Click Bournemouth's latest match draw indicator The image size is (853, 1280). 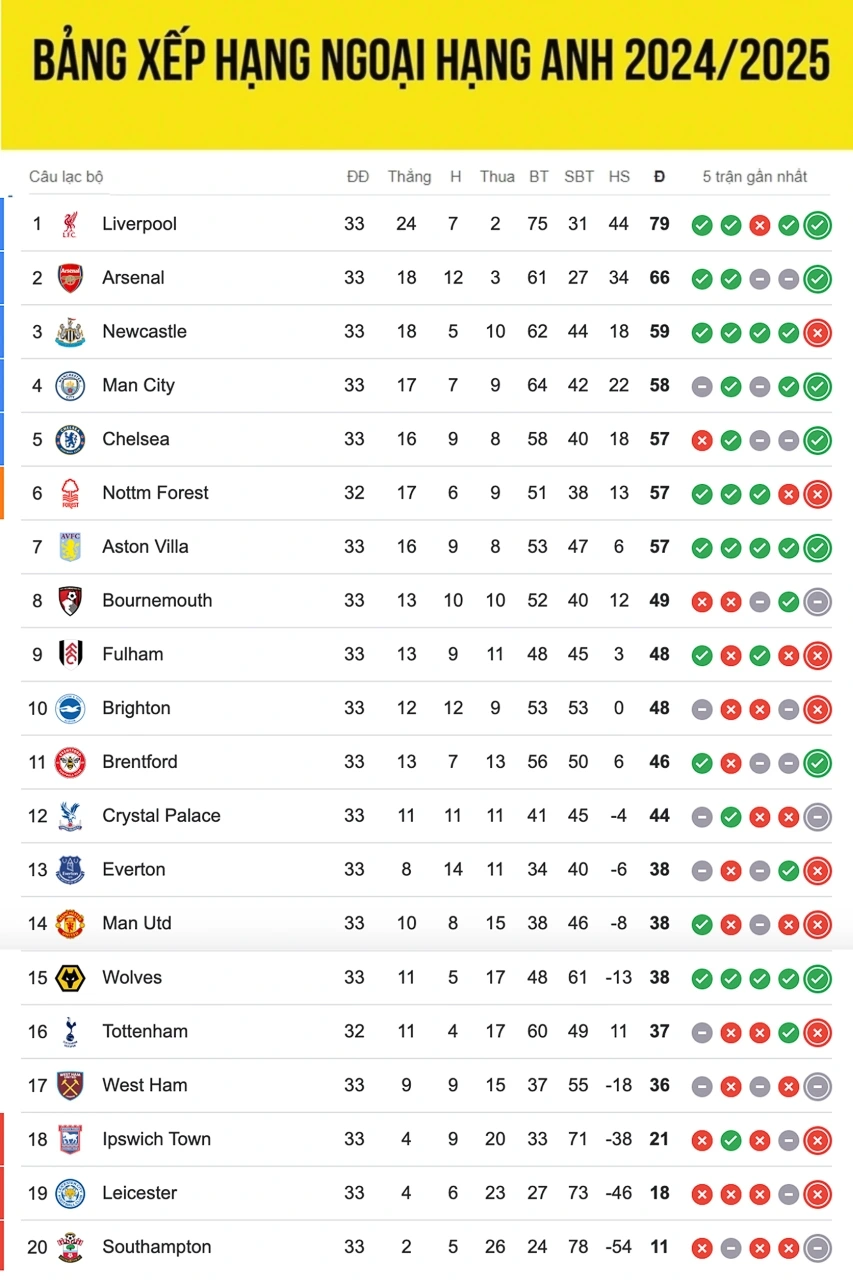818,602
